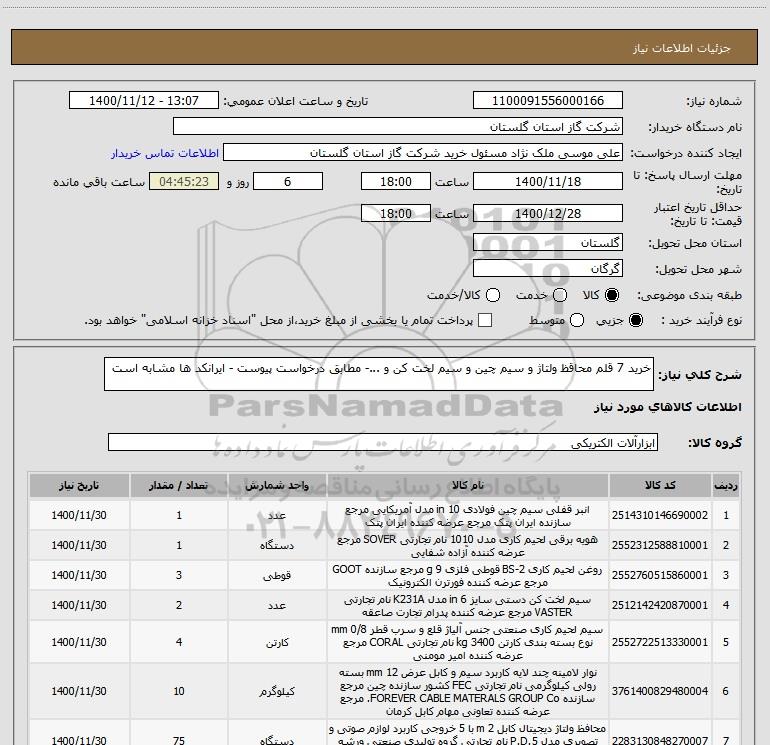Click the general description text box
Screen dimensions: 770x745
pyautogui.click(x=379, y=374)
